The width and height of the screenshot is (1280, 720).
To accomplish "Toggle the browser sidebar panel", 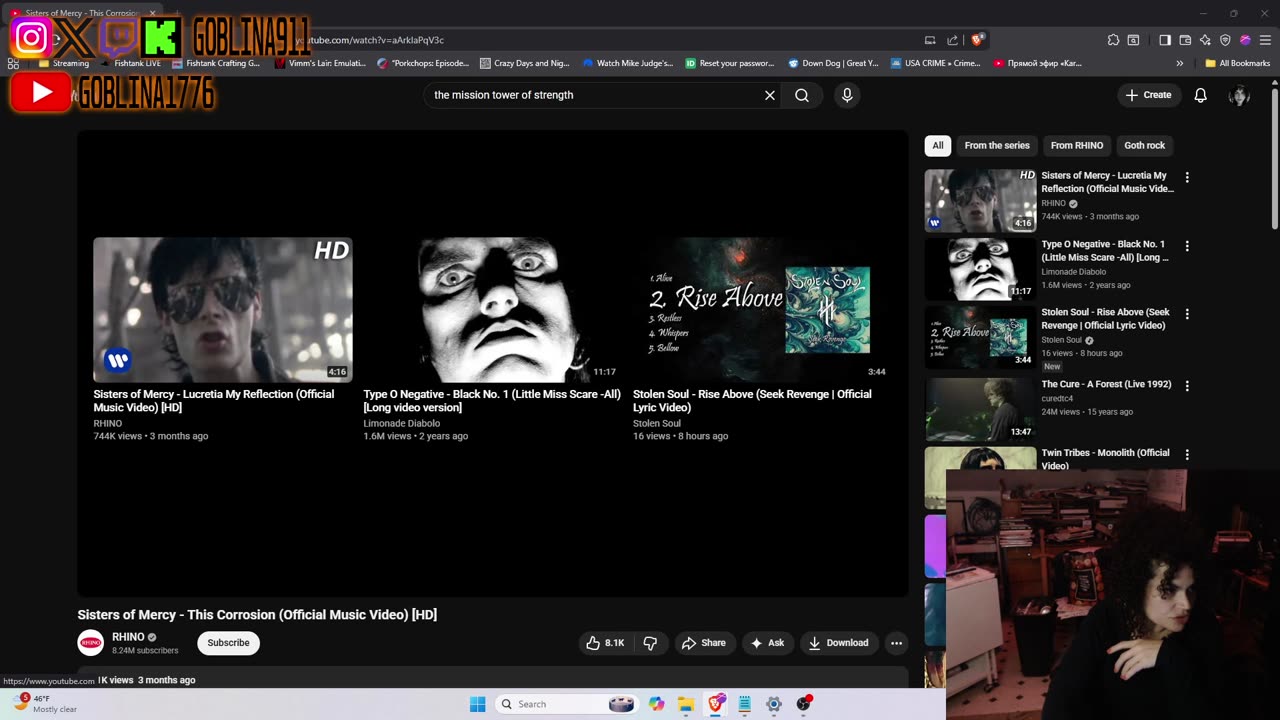I will pos(1165,40).
